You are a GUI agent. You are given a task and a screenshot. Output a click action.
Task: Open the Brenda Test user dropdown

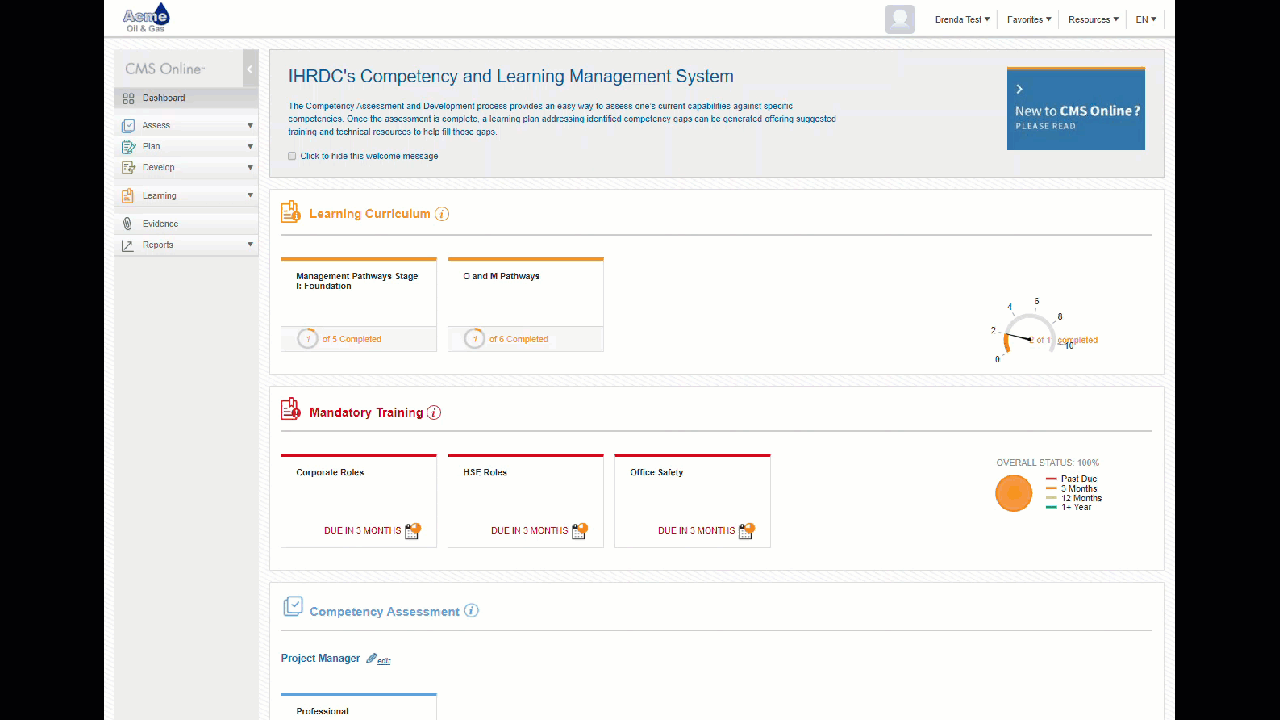click(x=962, y=19)
